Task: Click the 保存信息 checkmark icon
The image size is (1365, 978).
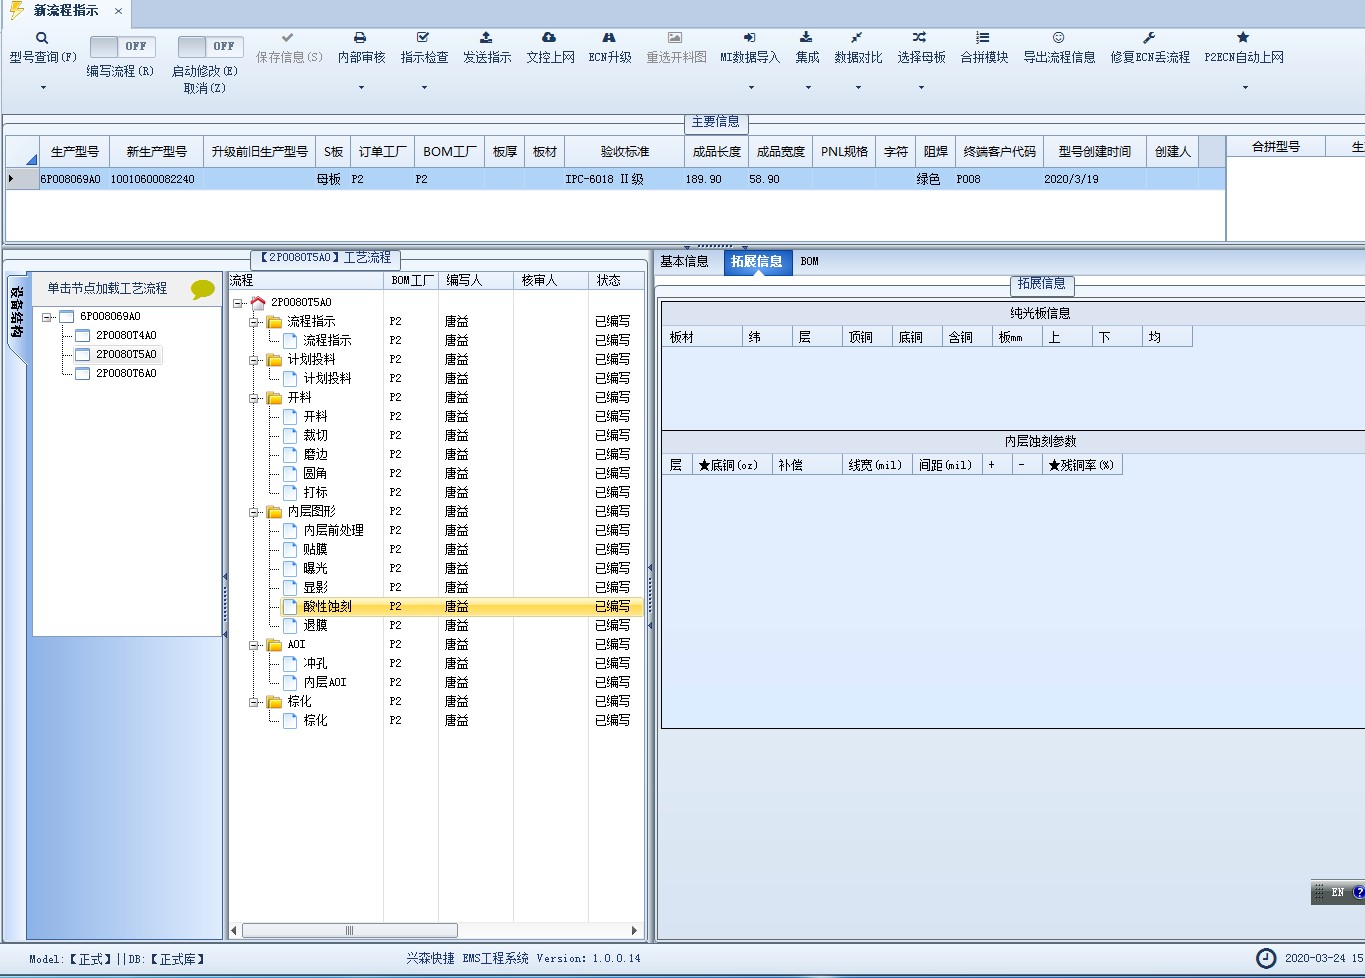Action: [289, 38]
